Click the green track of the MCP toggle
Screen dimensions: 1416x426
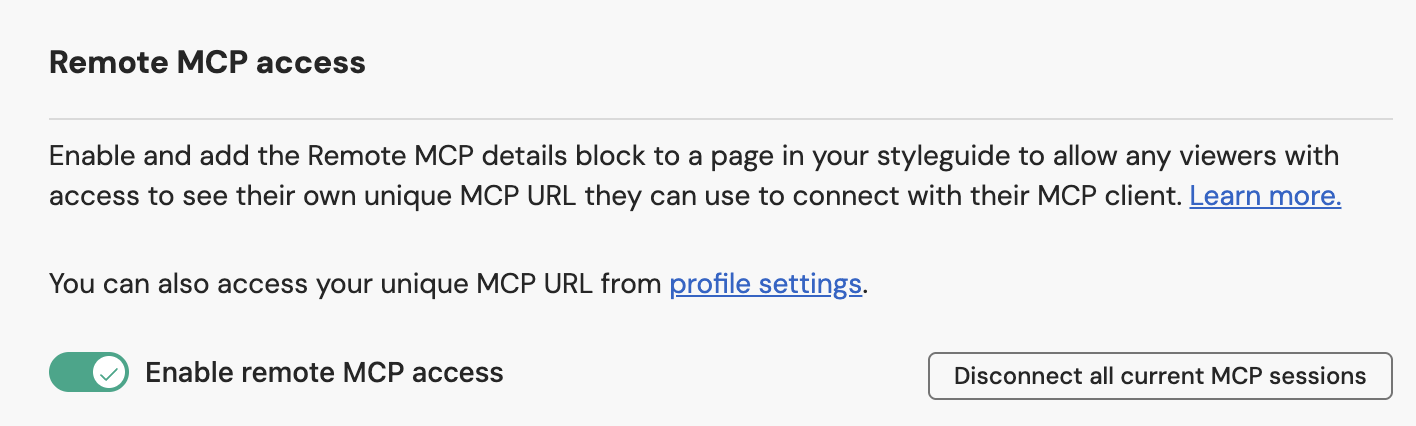pyautogui.click(x=68, y=374)
